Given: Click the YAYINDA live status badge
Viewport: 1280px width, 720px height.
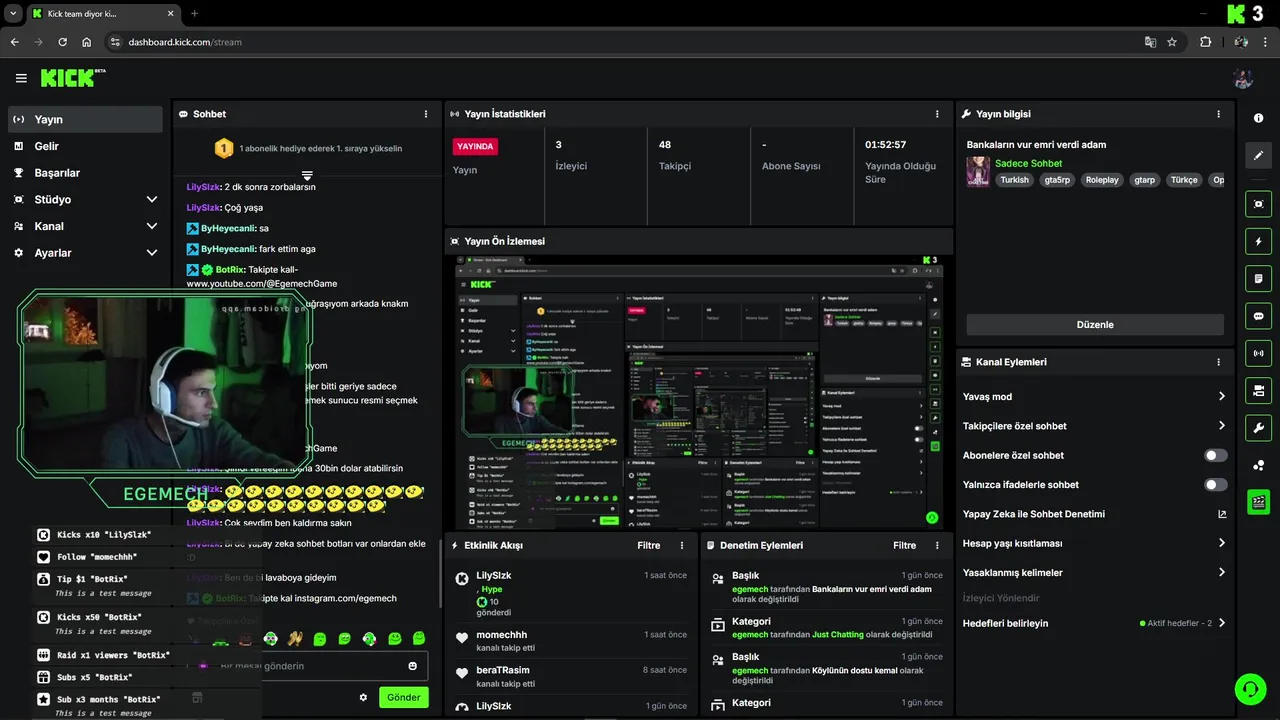Looking at the screenshot, I should pos(475,146).
